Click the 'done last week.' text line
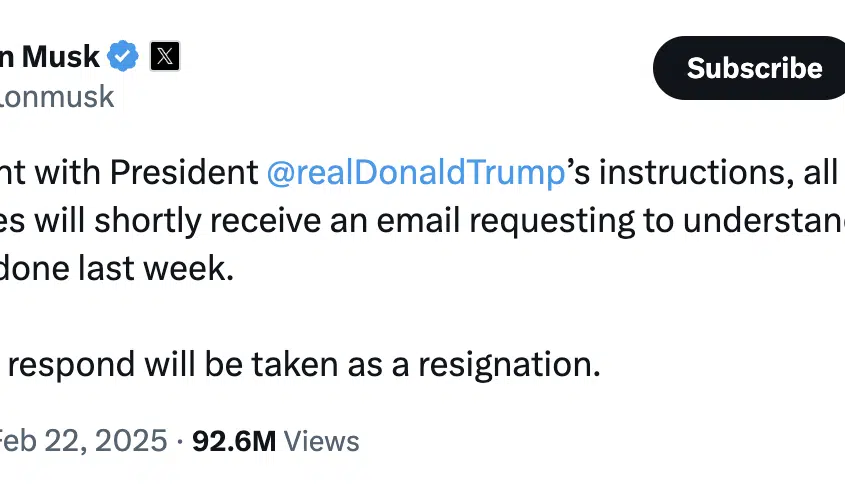The height and width of the screenshot is (492, 845). pyautogui.click(x=117, y=268)
